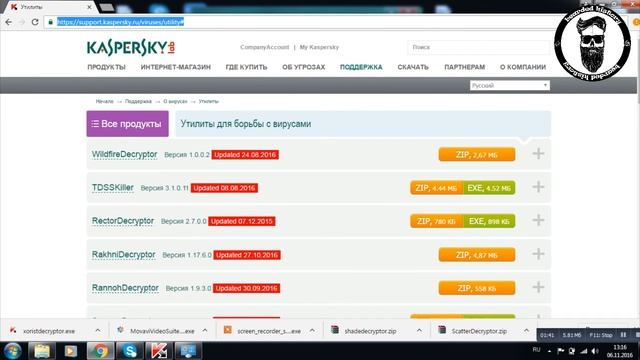Download TDSSKiller EXE file
The image size is (640, 360).
pos(489,188)
